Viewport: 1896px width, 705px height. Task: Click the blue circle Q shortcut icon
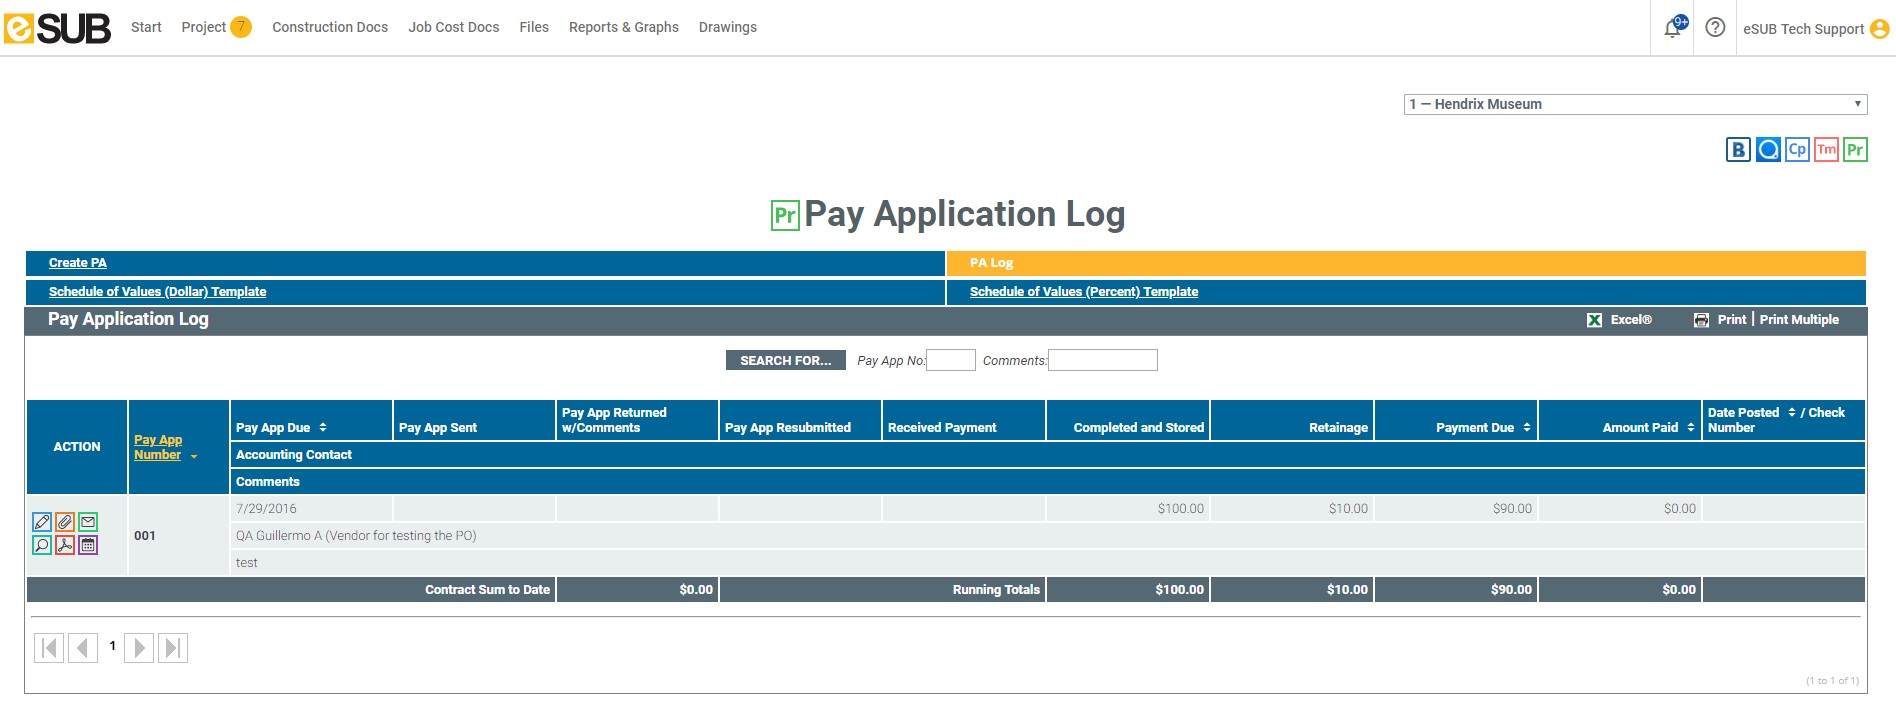tap(1768, 150)
